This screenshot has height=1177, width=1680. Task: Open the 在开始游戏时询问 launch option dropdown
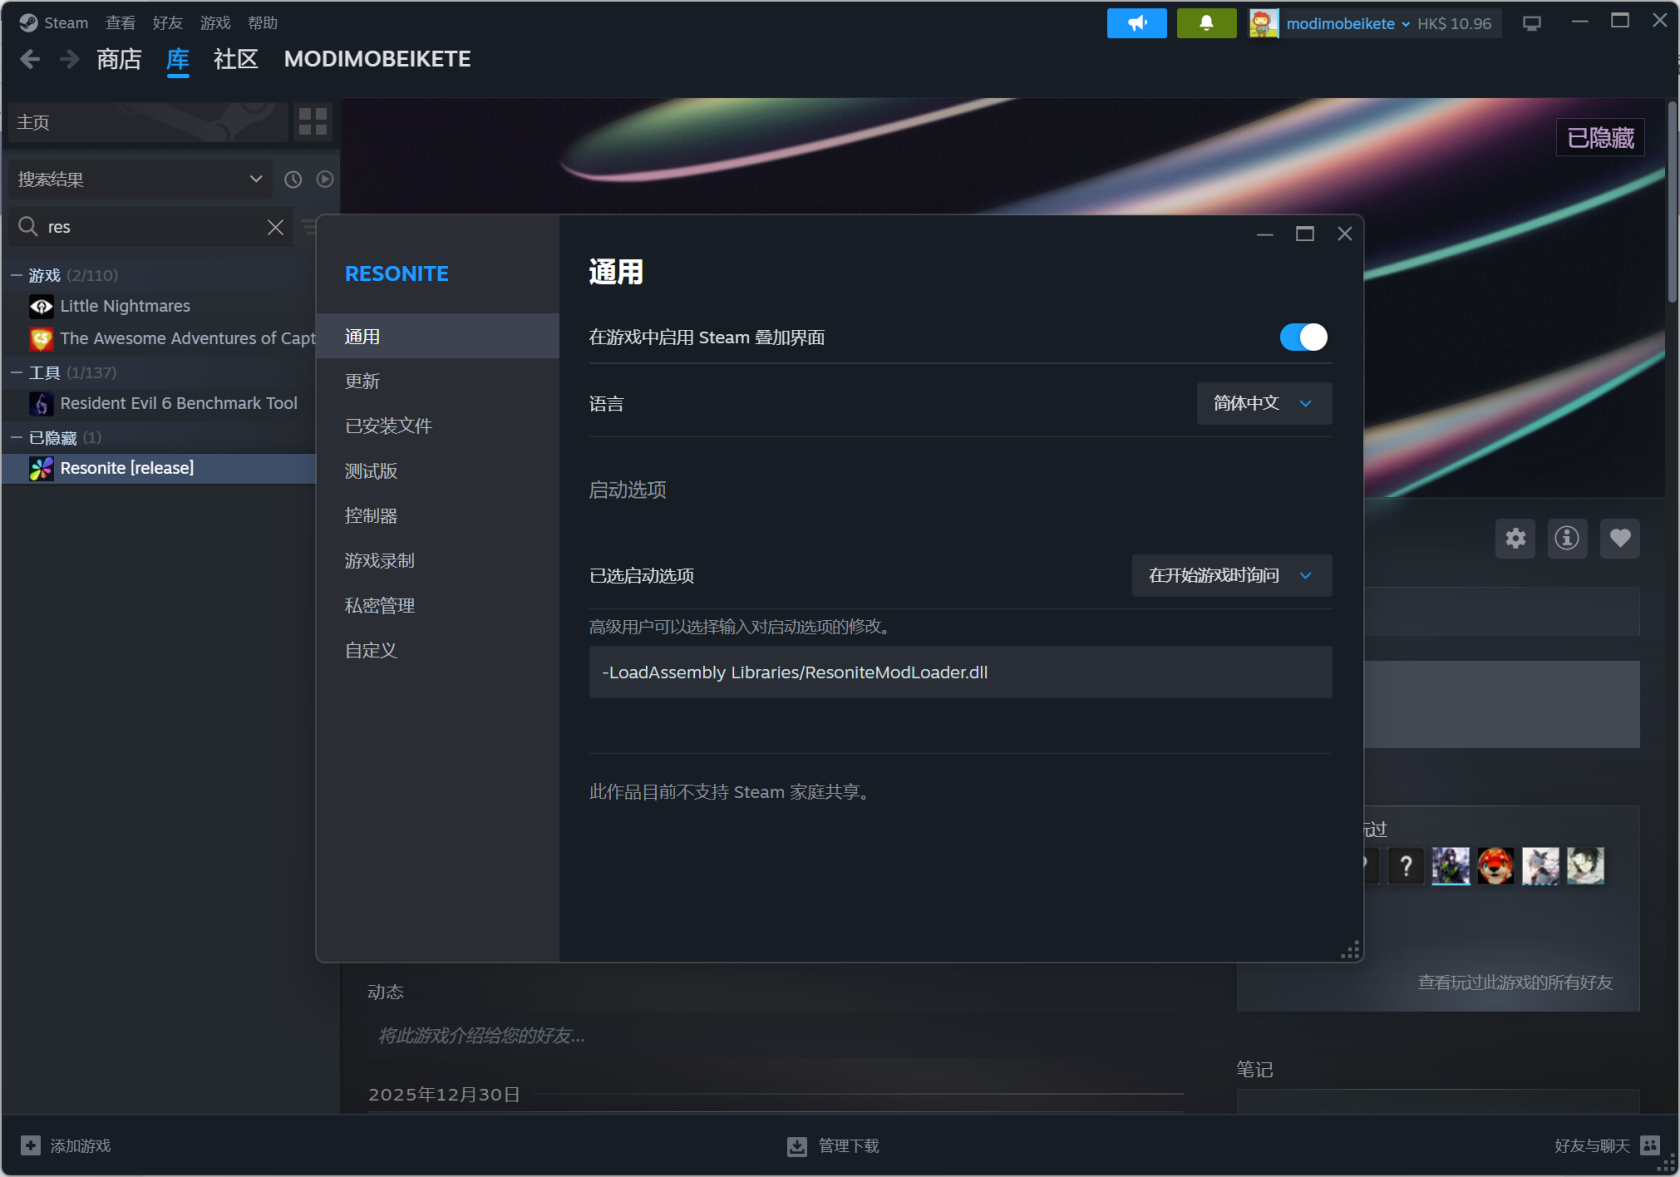[x=1231, y=576]
